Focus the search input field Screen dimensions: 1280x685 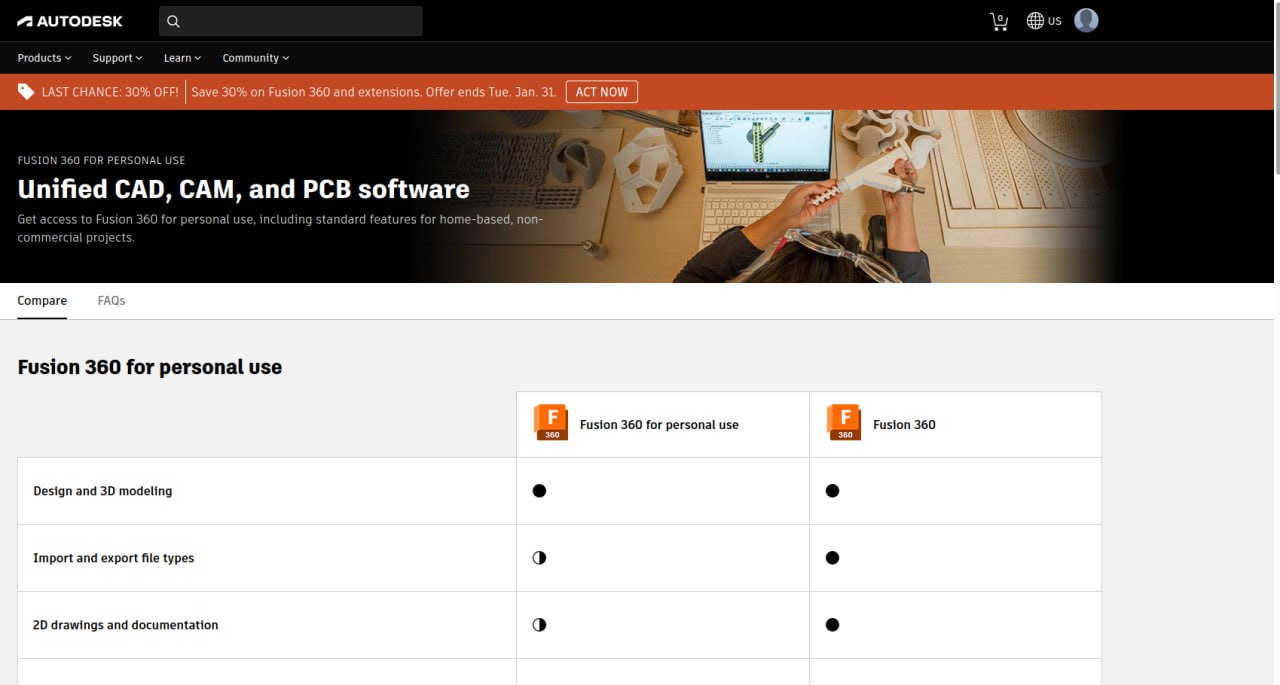click(x=291, y=21)
